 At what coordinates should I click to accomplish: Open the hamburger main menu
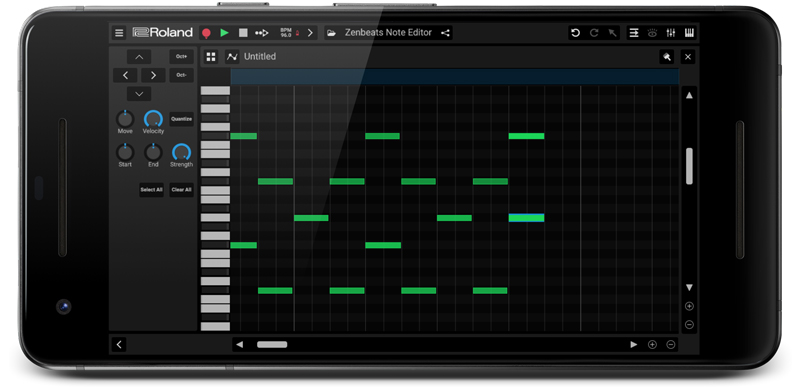click(x=119, y=33)
